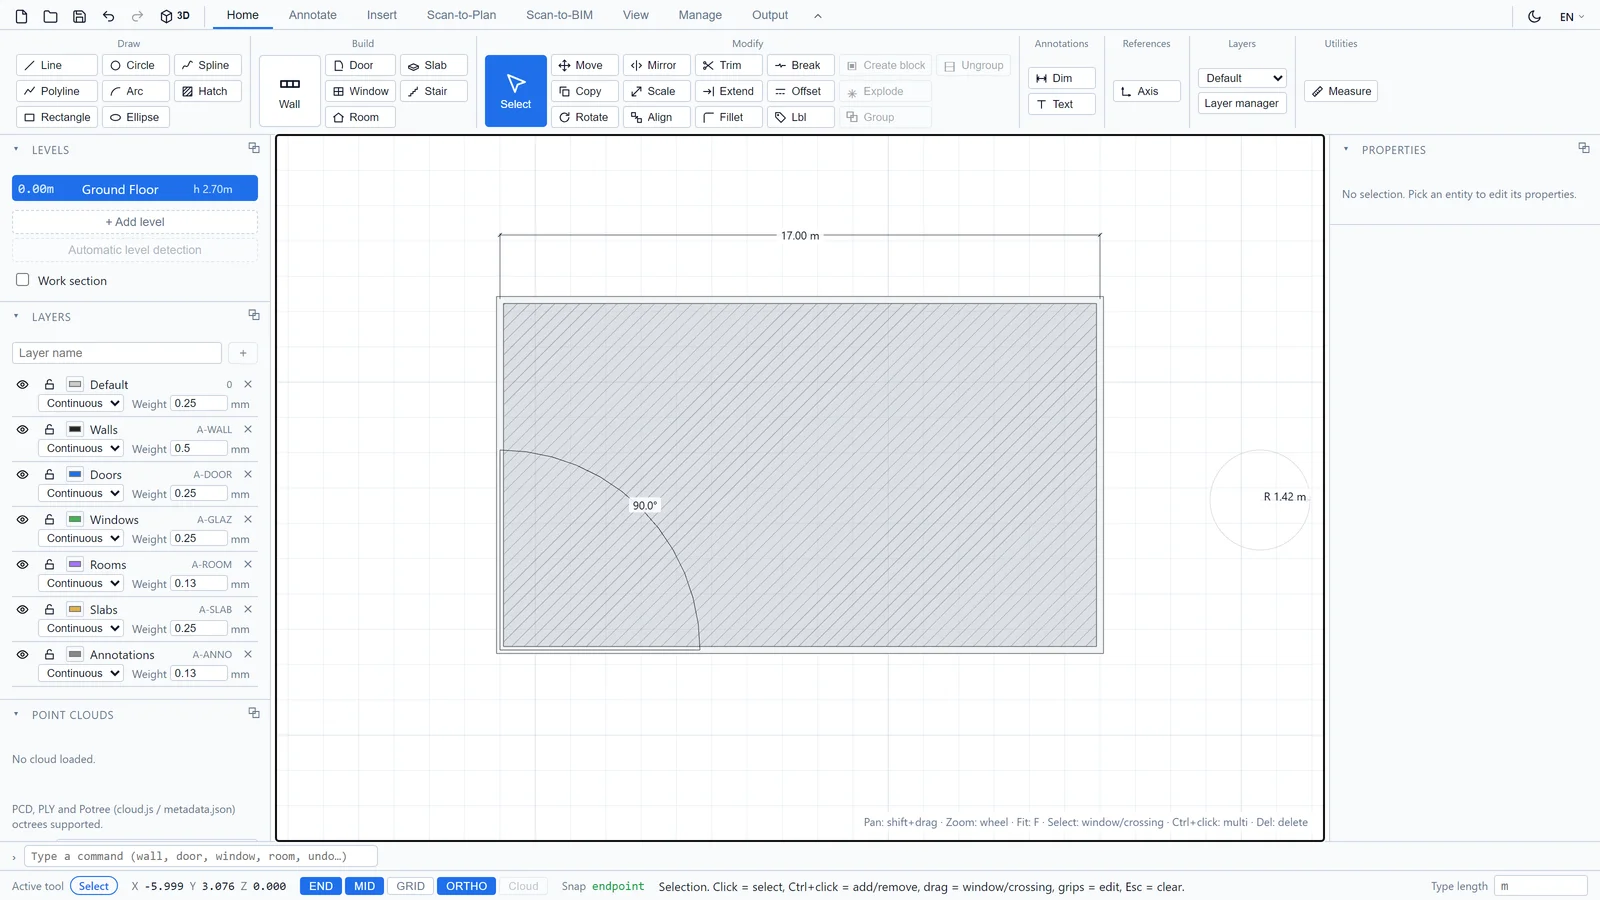Activate the Rotate tool
Screen dimensions: 1600x900
pyautogui.click(x=585, y=117)
